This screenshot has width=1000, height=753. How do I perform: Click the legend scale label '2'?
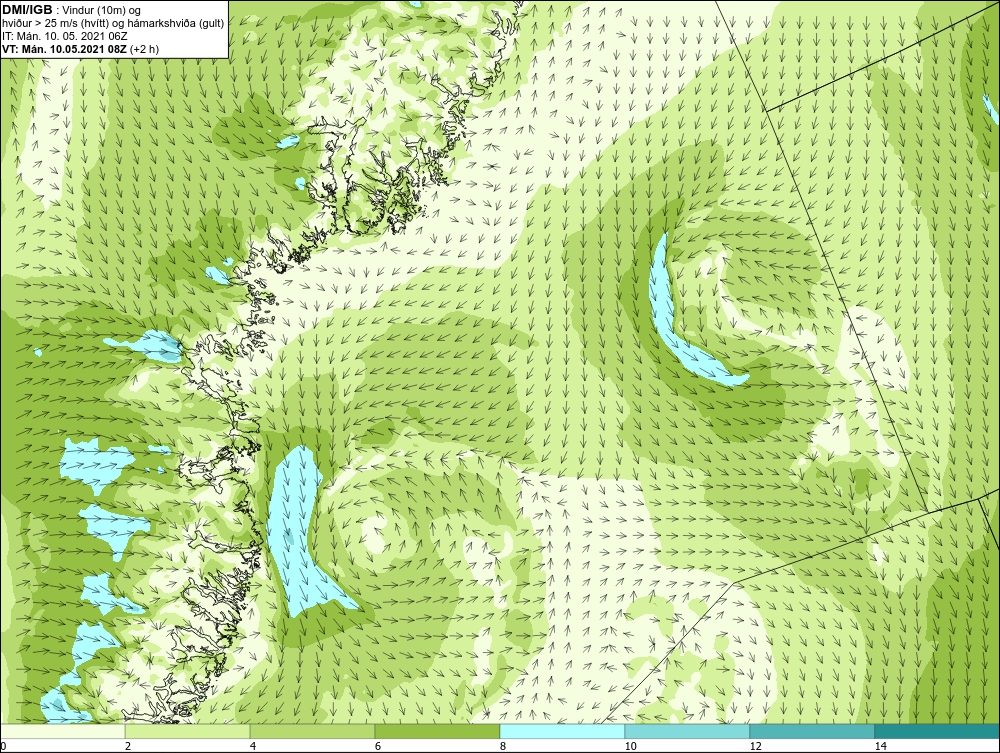tap(128, 746)
